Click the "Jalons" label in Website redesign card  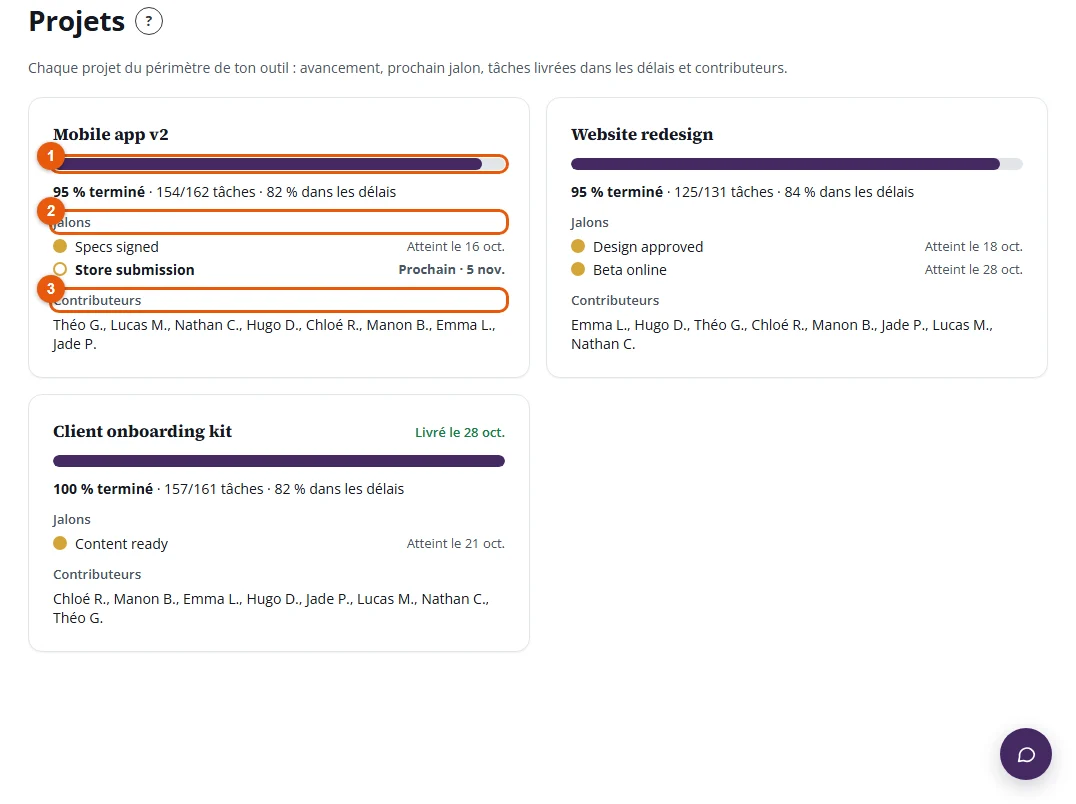click(x=589, y=222)
